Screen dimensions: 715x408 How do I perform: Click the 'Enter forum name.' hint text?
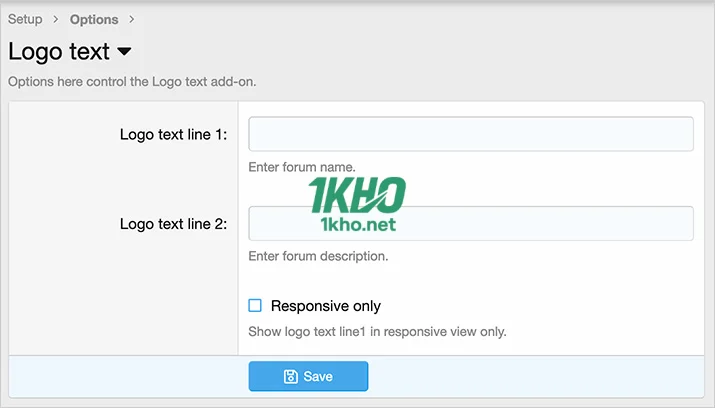301,167
